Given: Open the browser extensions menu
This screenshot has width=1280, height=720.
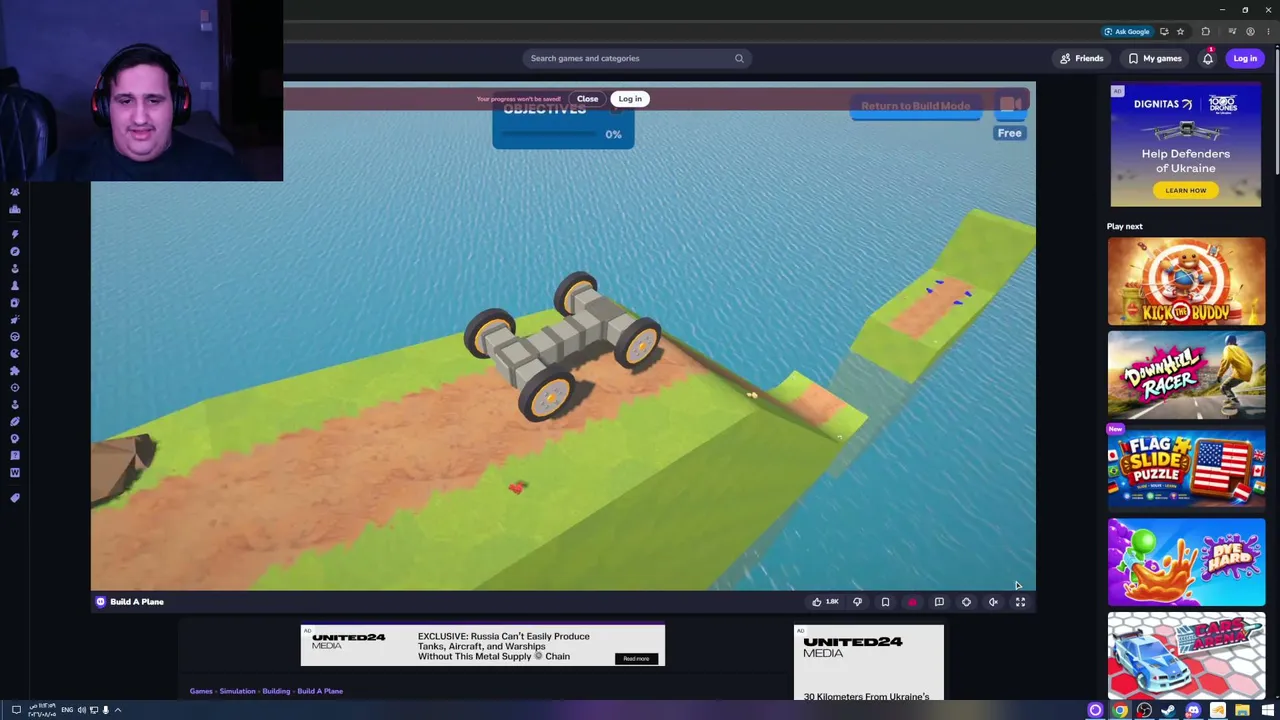Looking at the screenshot, I should [x=1205, y=31].
